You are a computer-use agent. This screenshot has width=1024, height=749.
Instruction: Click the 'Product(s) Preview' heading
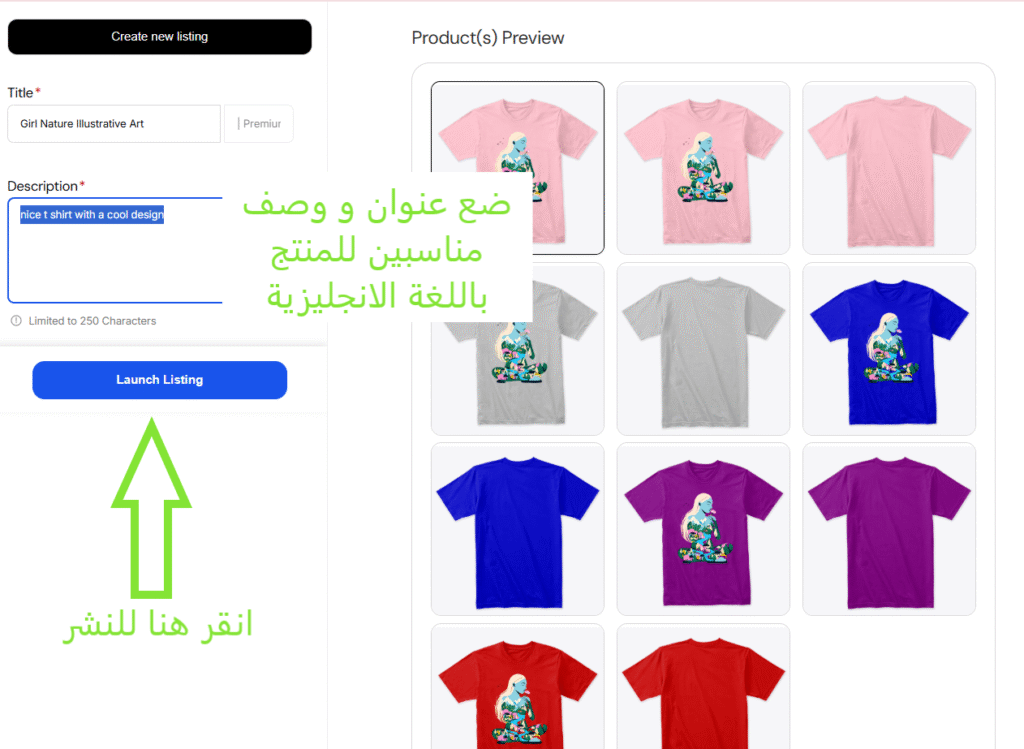488,38
